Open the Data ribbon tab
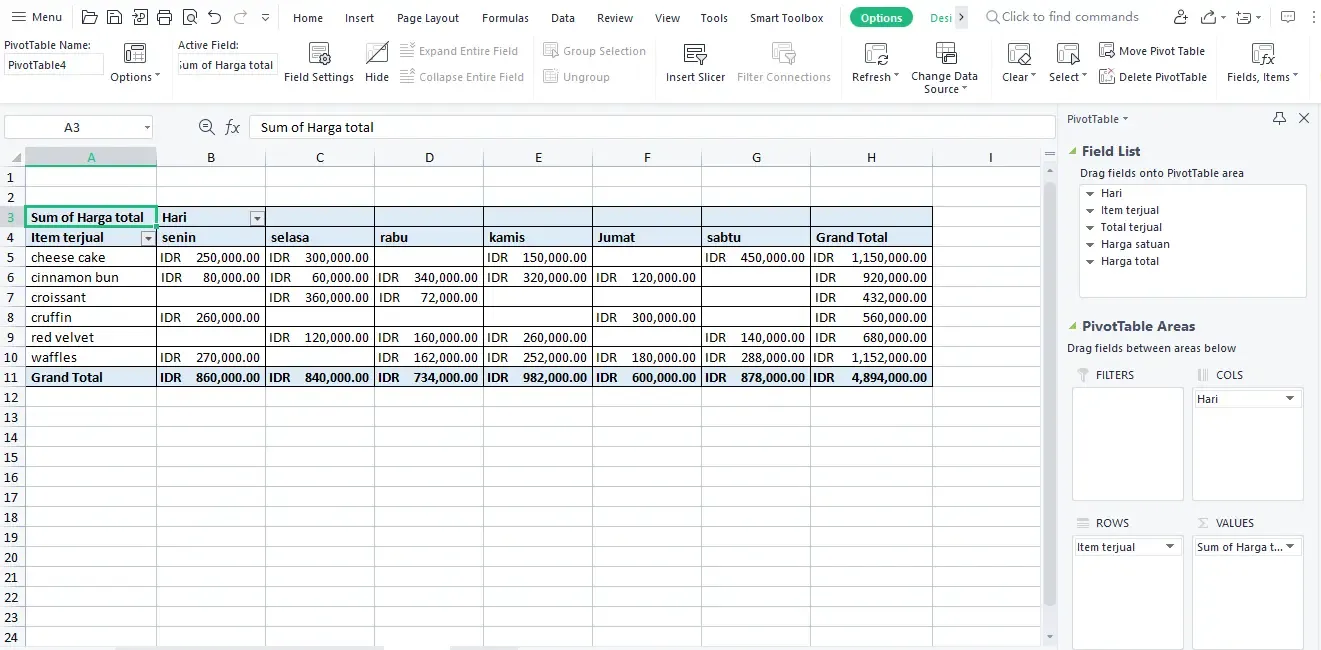This screenshot has height=650, width=1321. coord(562,17)
